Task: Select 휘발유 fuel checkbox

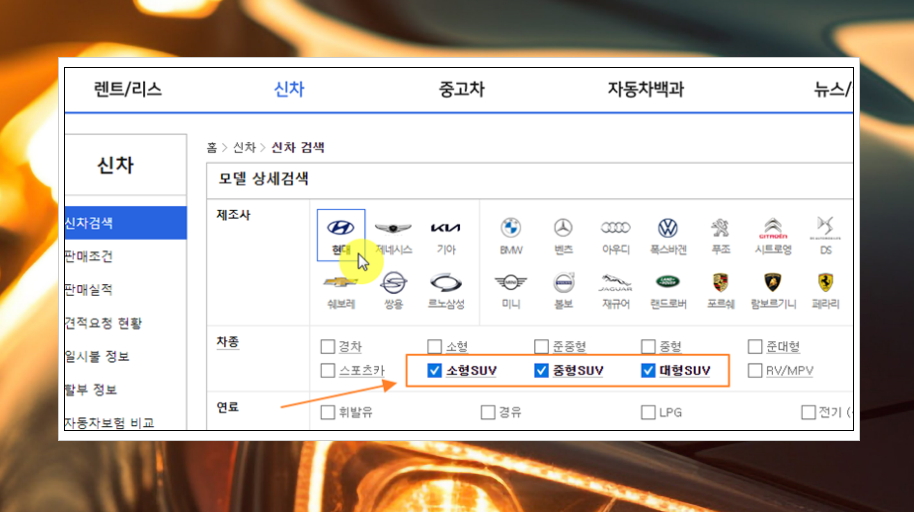Action: pos(328,412)
